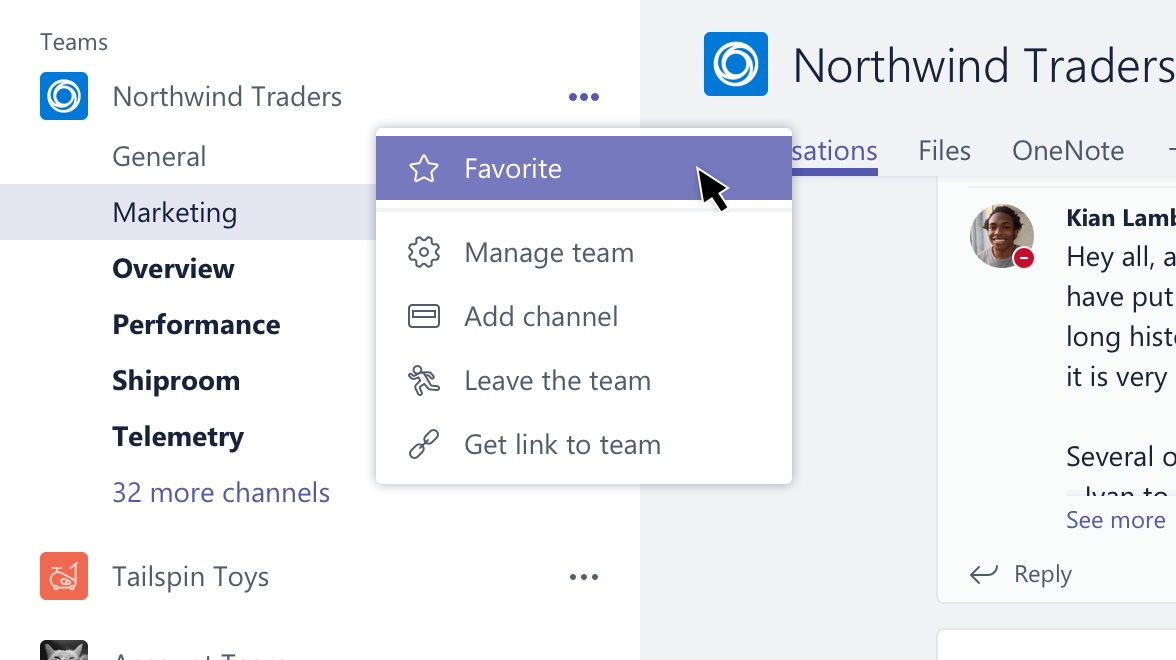Viewport: 1176px width, 660px height.
Task: Click the Manage team gear icon
Action: [x=424, y=253]
